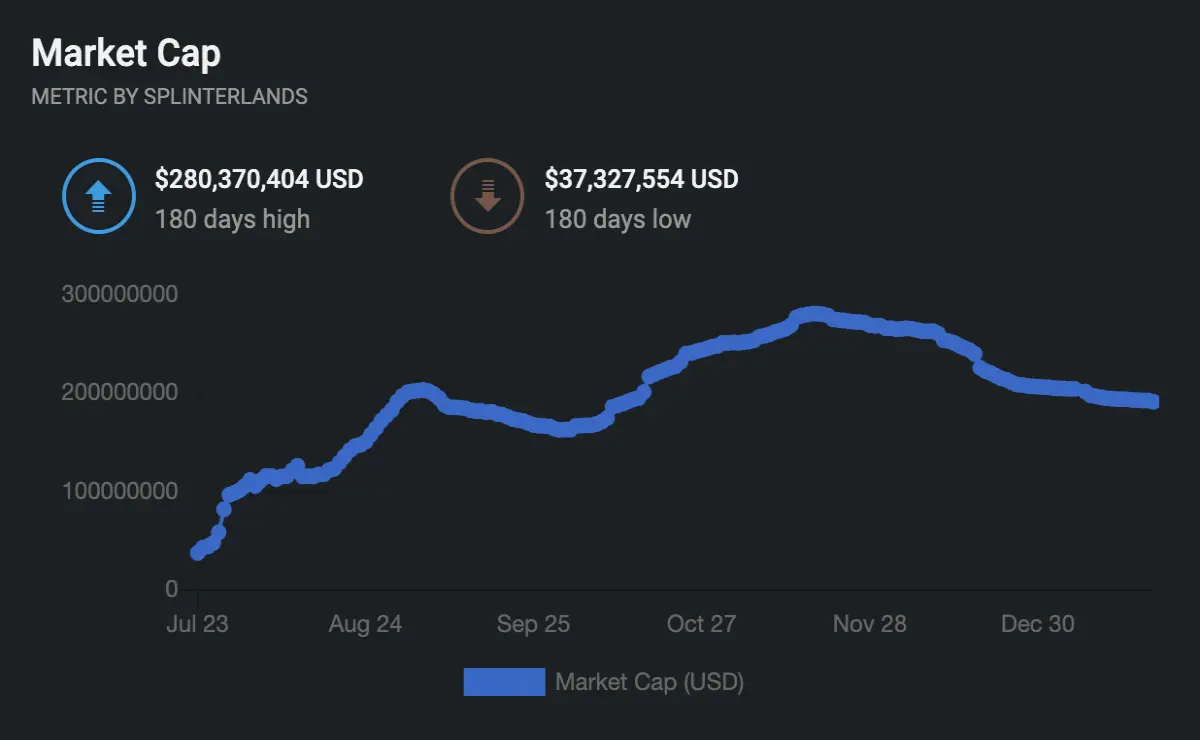The width and height of the screenshot is (1200, 740).
Task: Click the 300000000 y-axis label
Action: click(x=120, y=295)
